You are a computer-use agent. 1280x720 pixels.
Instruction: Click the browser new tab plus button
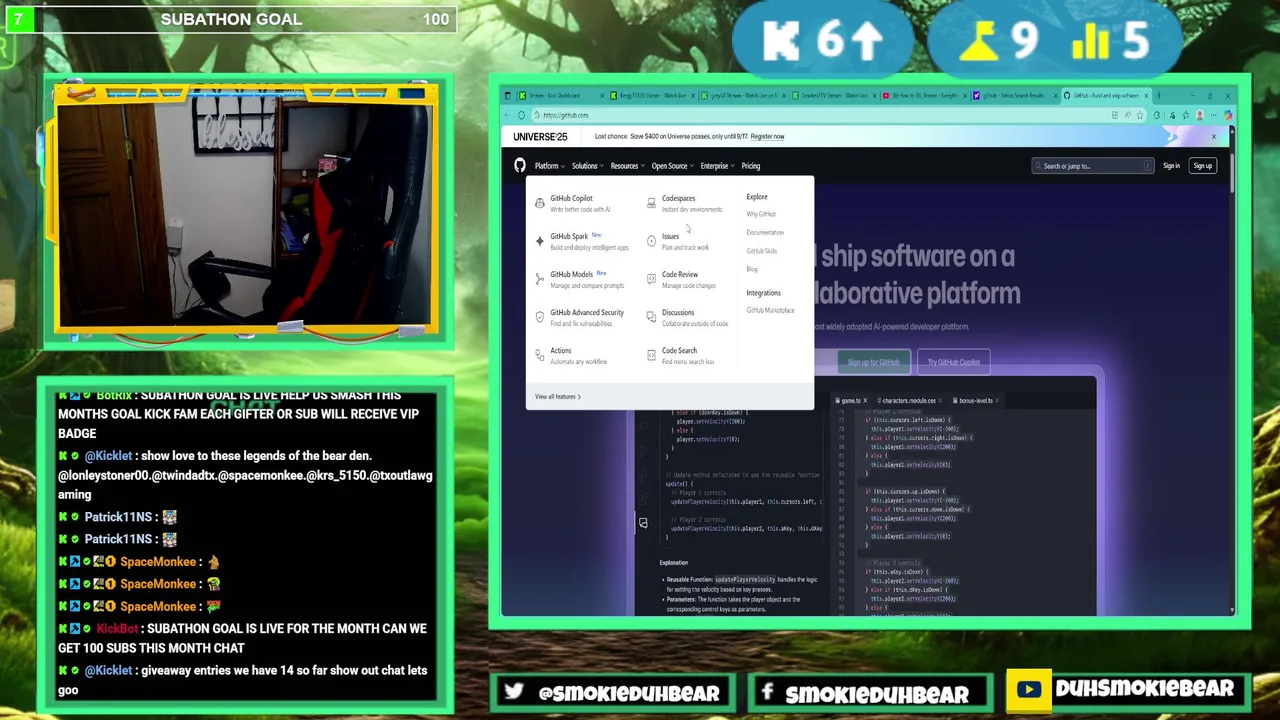(1157, 96)
